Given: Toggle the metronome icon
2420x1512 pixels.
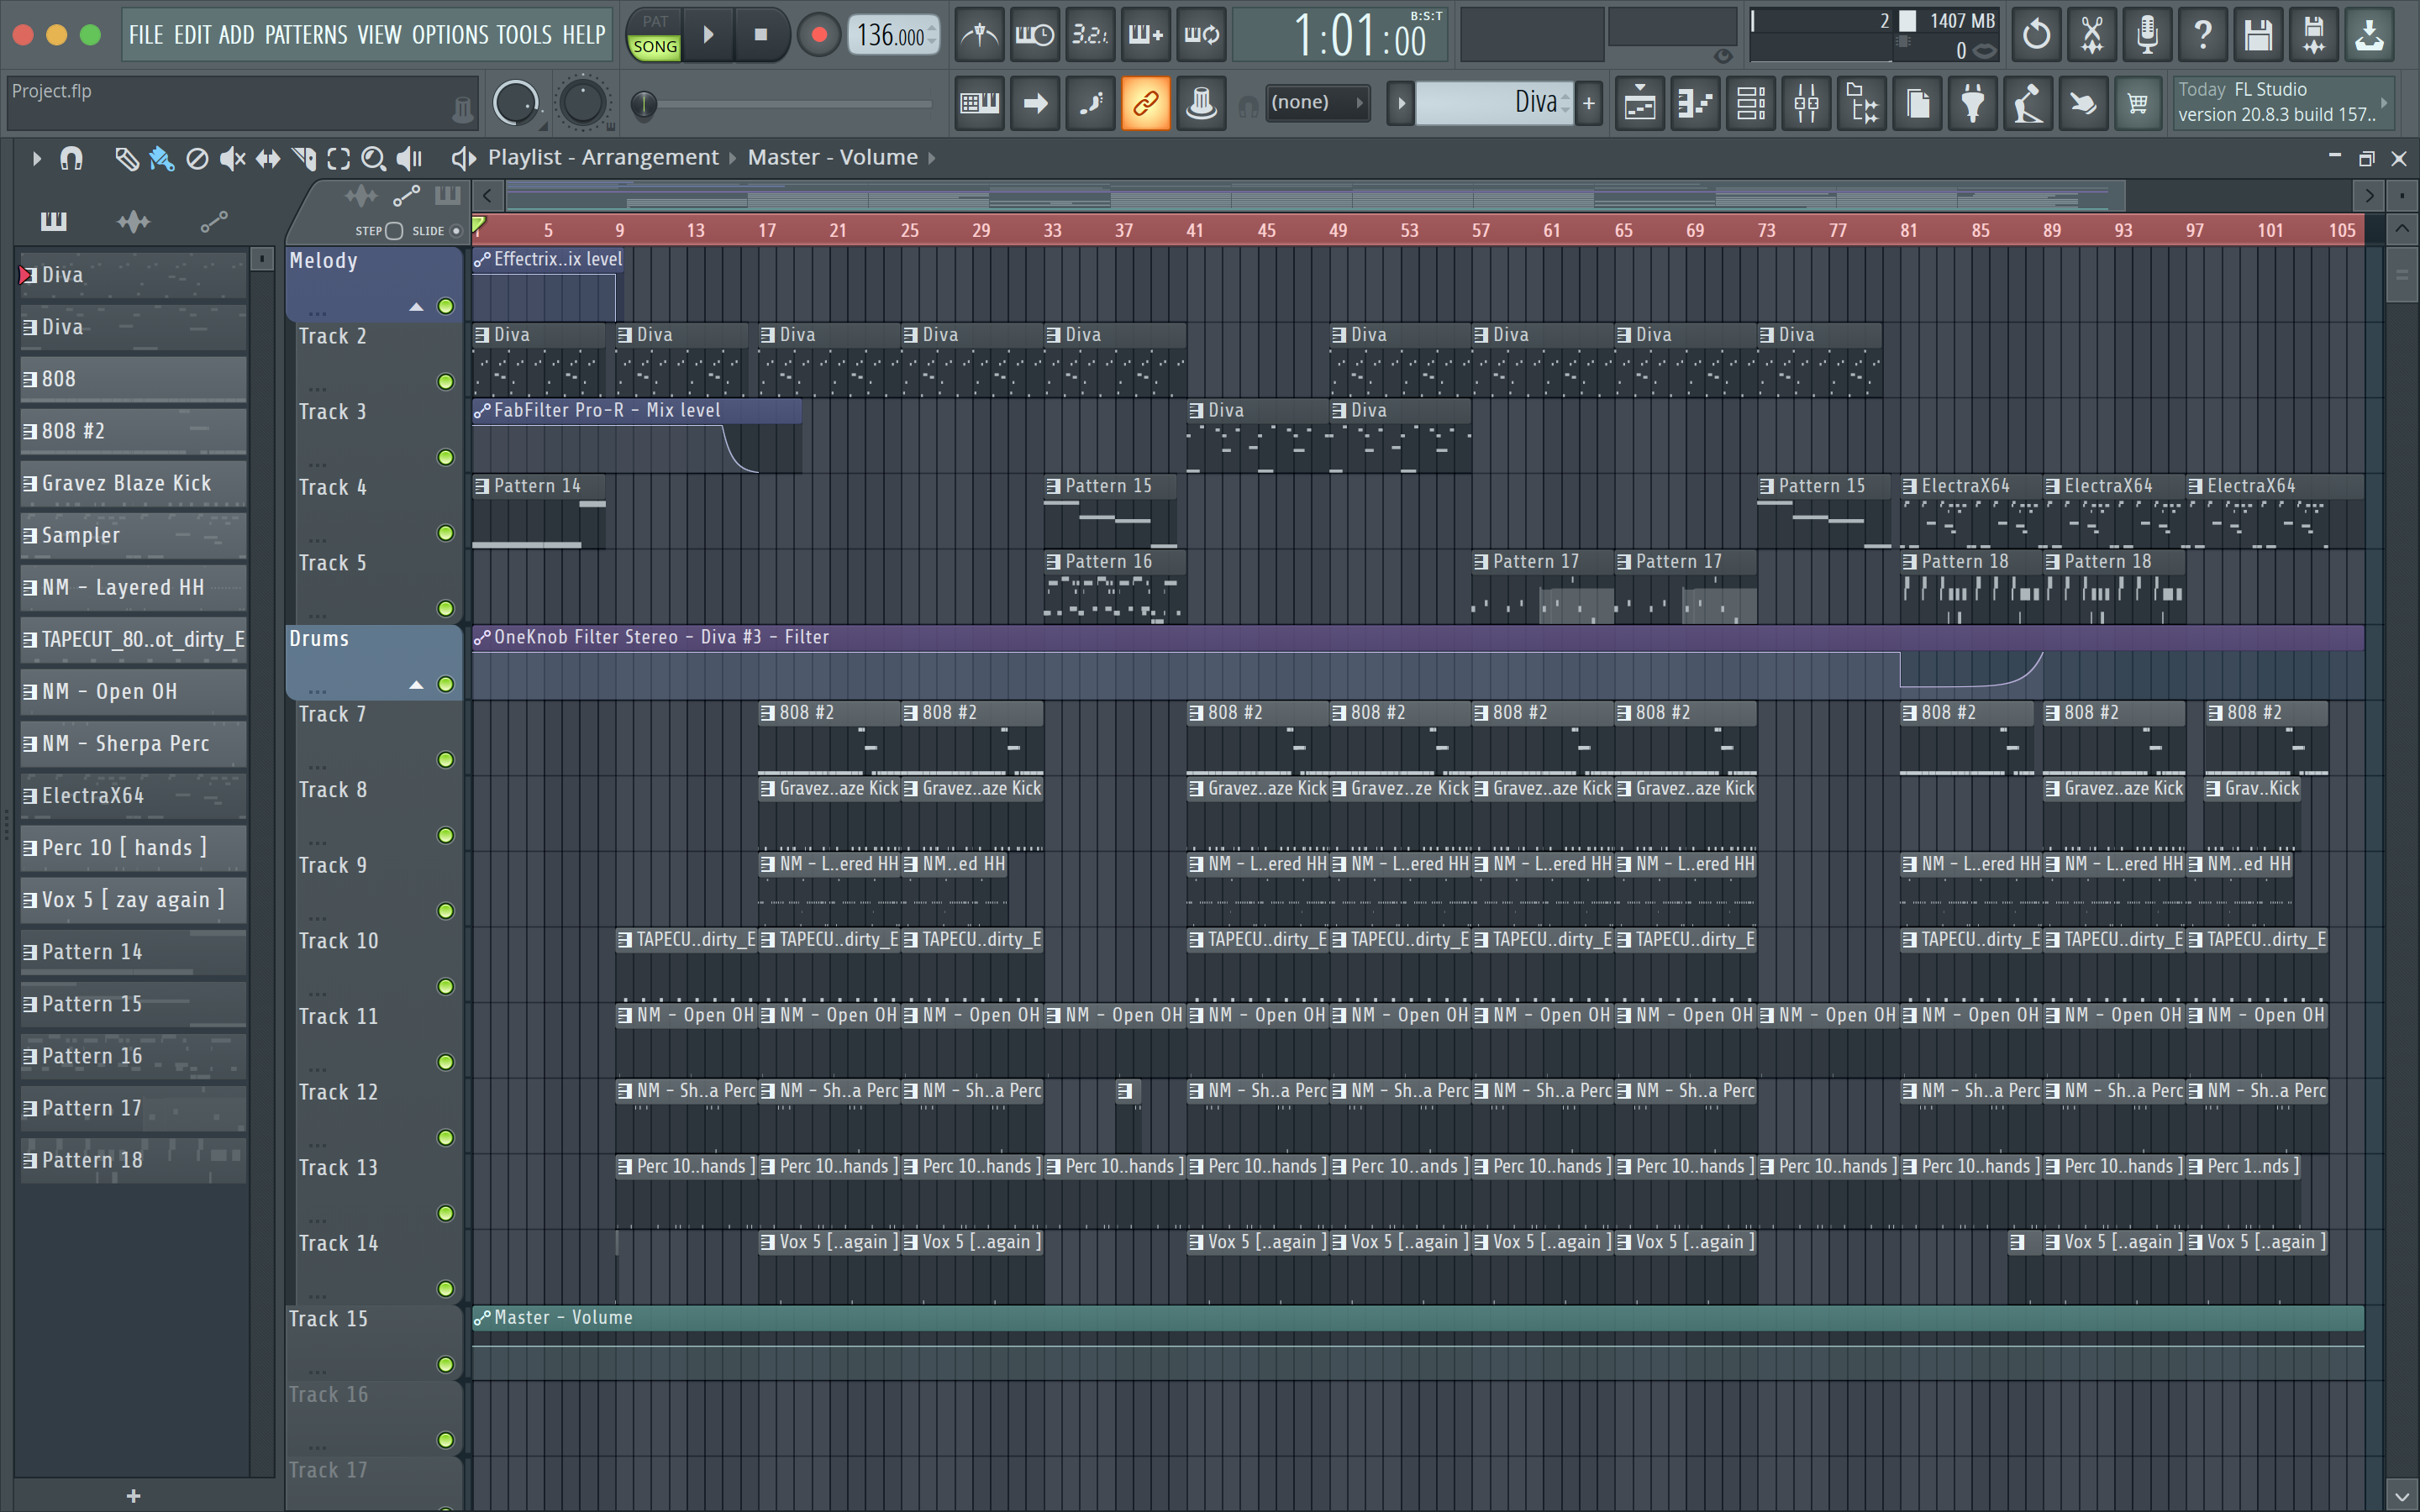Looking at the screenshot, I should (x=979, y=36).
